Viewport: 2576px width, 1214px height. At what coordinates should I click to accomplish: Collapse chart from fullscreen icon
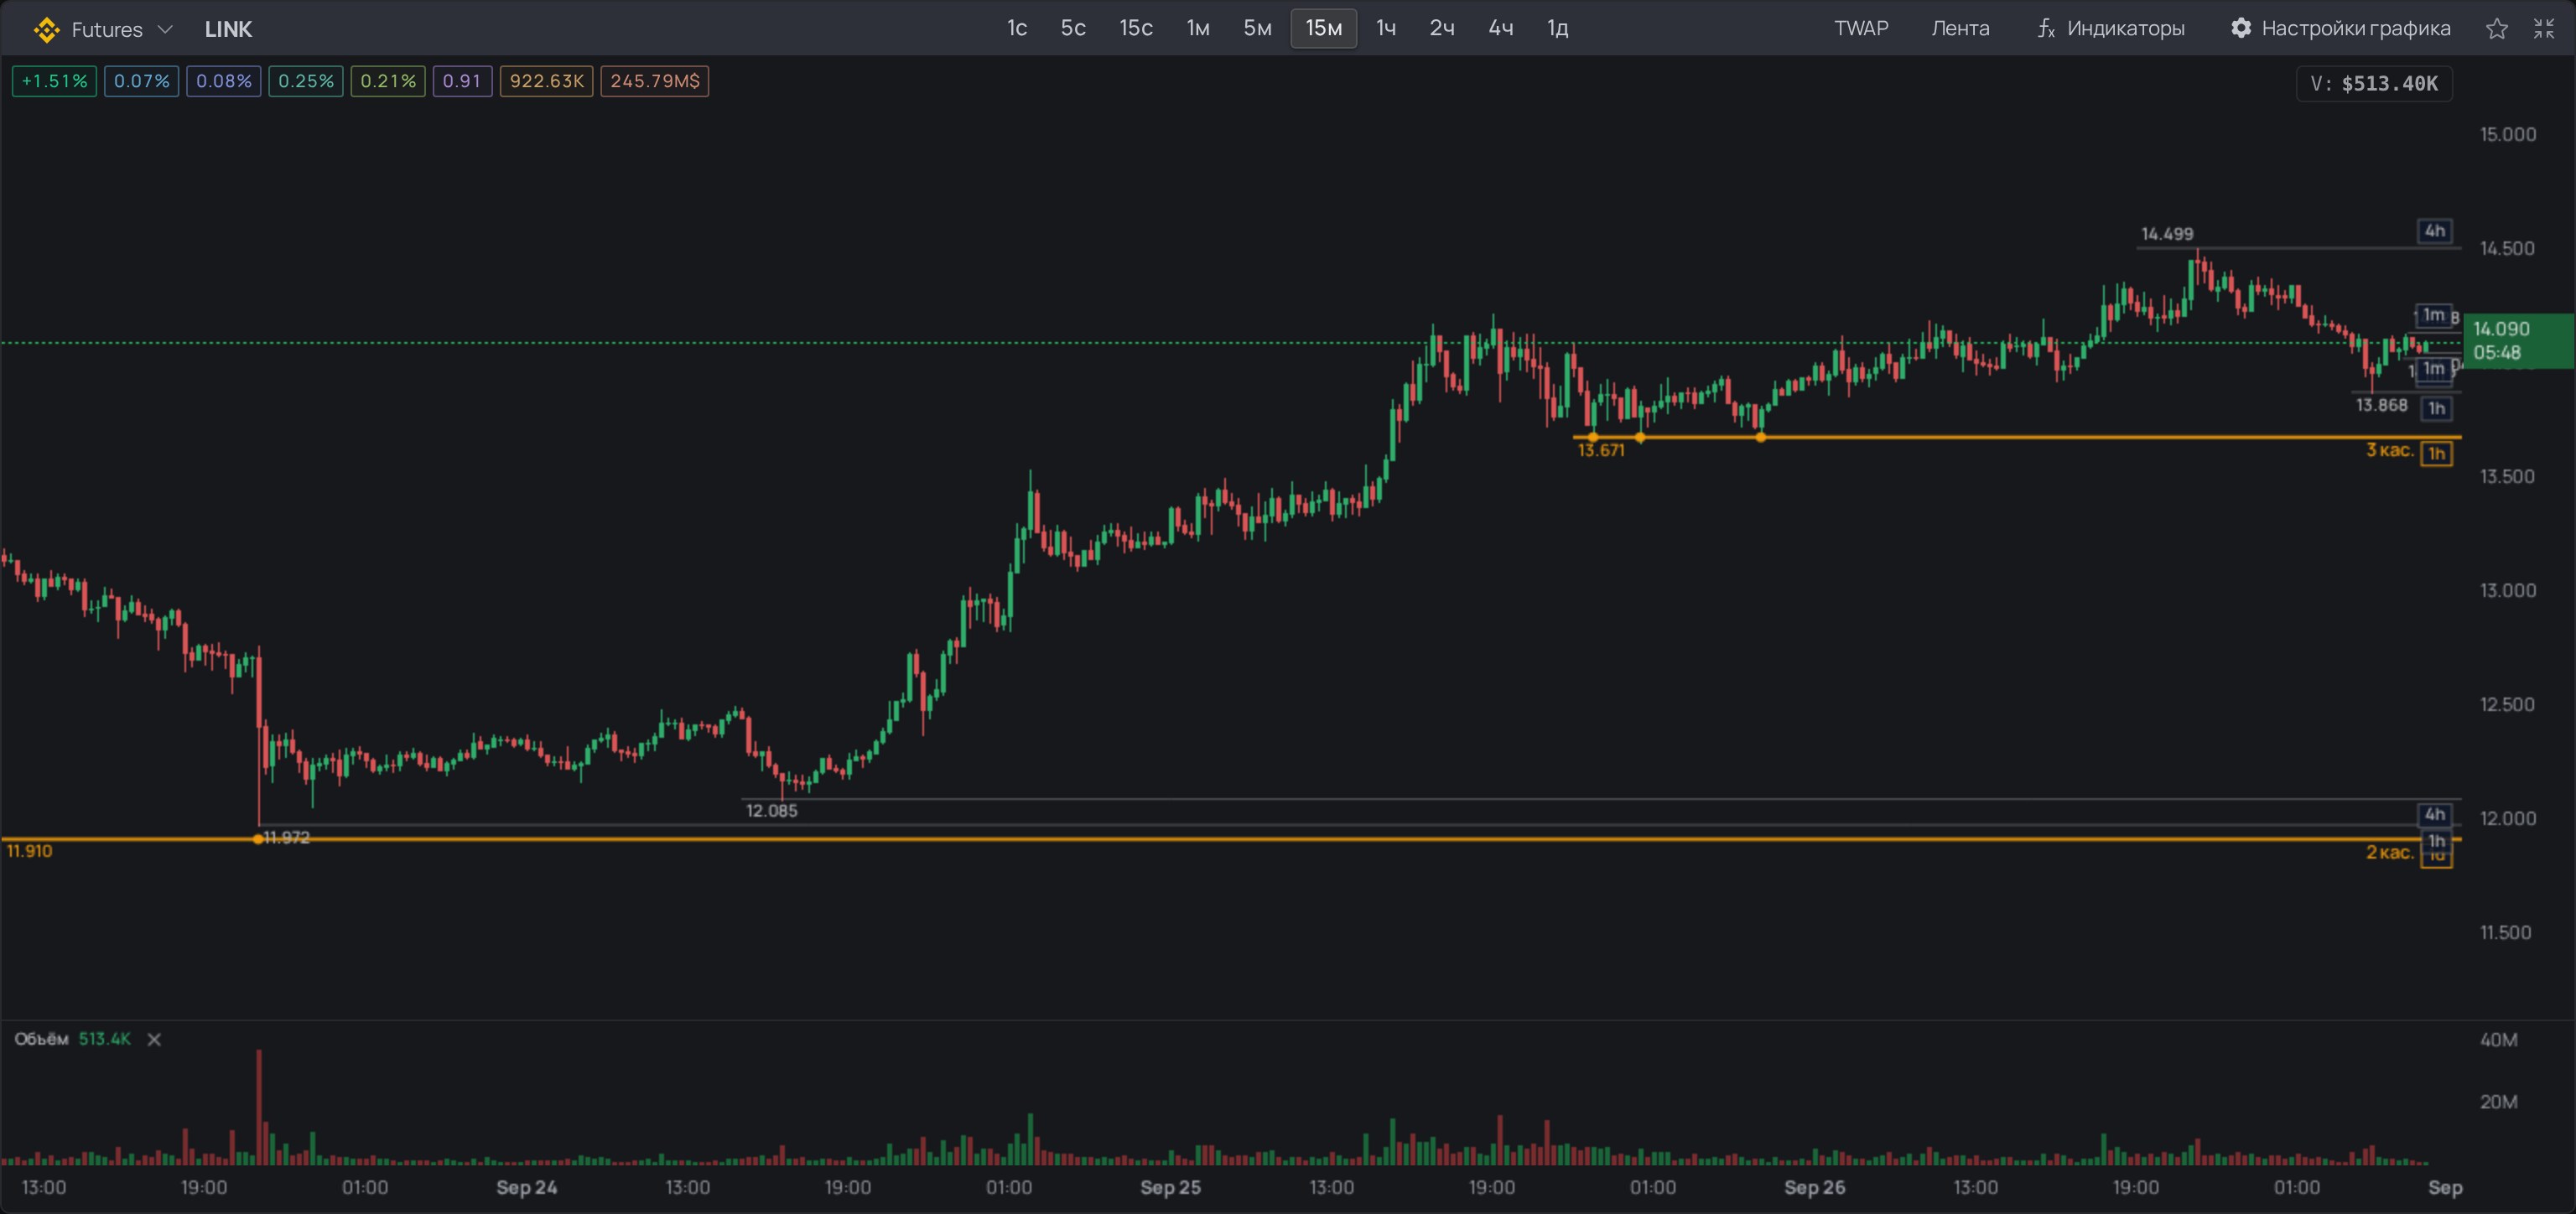(2544, 29)
